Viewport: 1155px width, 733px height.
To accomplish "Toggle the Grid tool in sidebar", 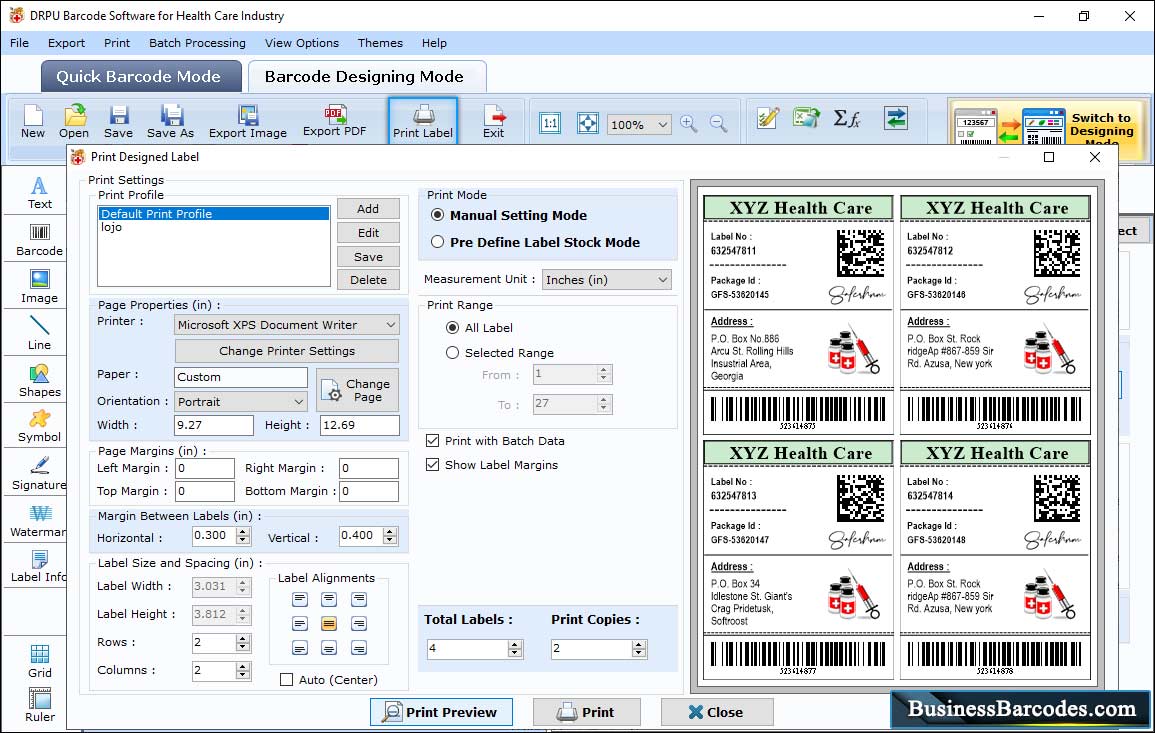I will point(40,662).
